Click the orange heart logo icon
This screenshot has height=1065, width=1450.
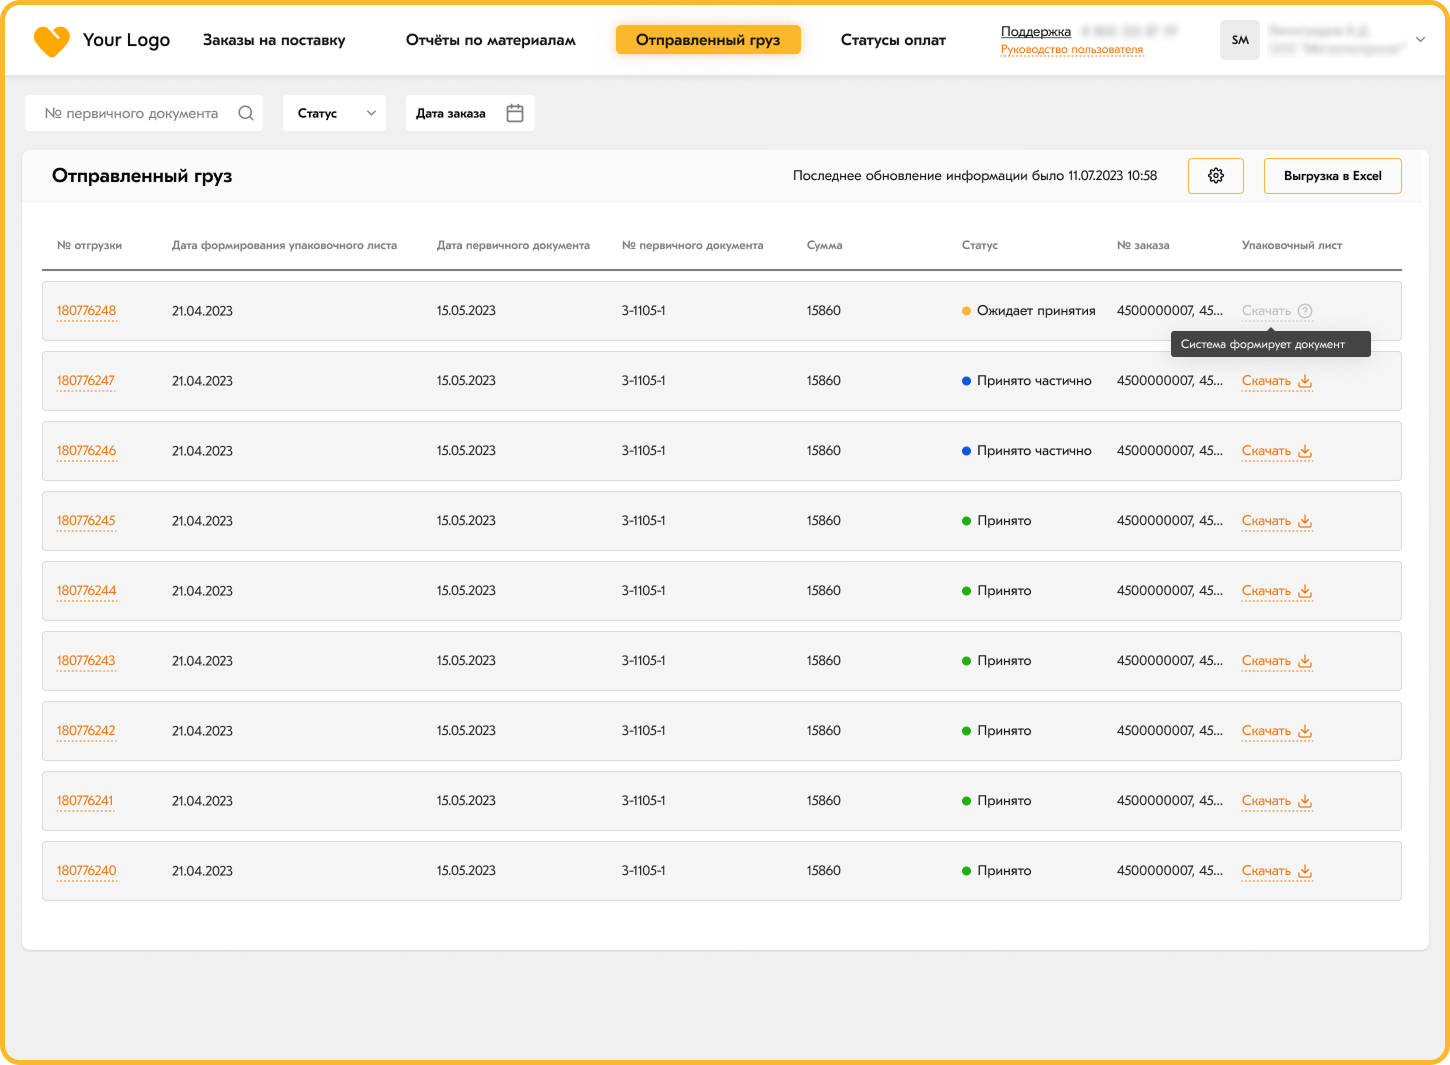(x=51, y=41)
